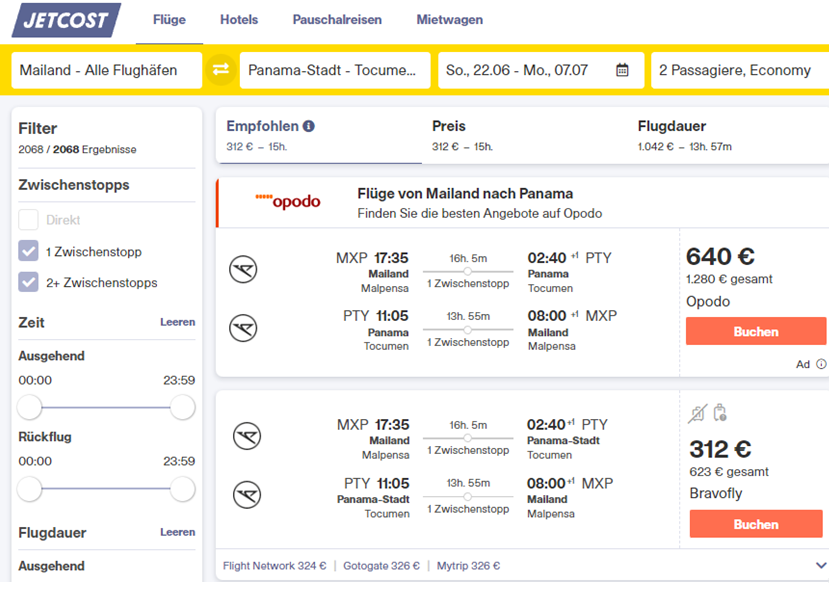
Task: Click the 312 € price in Bravofly card
Action: coord(720,450)
